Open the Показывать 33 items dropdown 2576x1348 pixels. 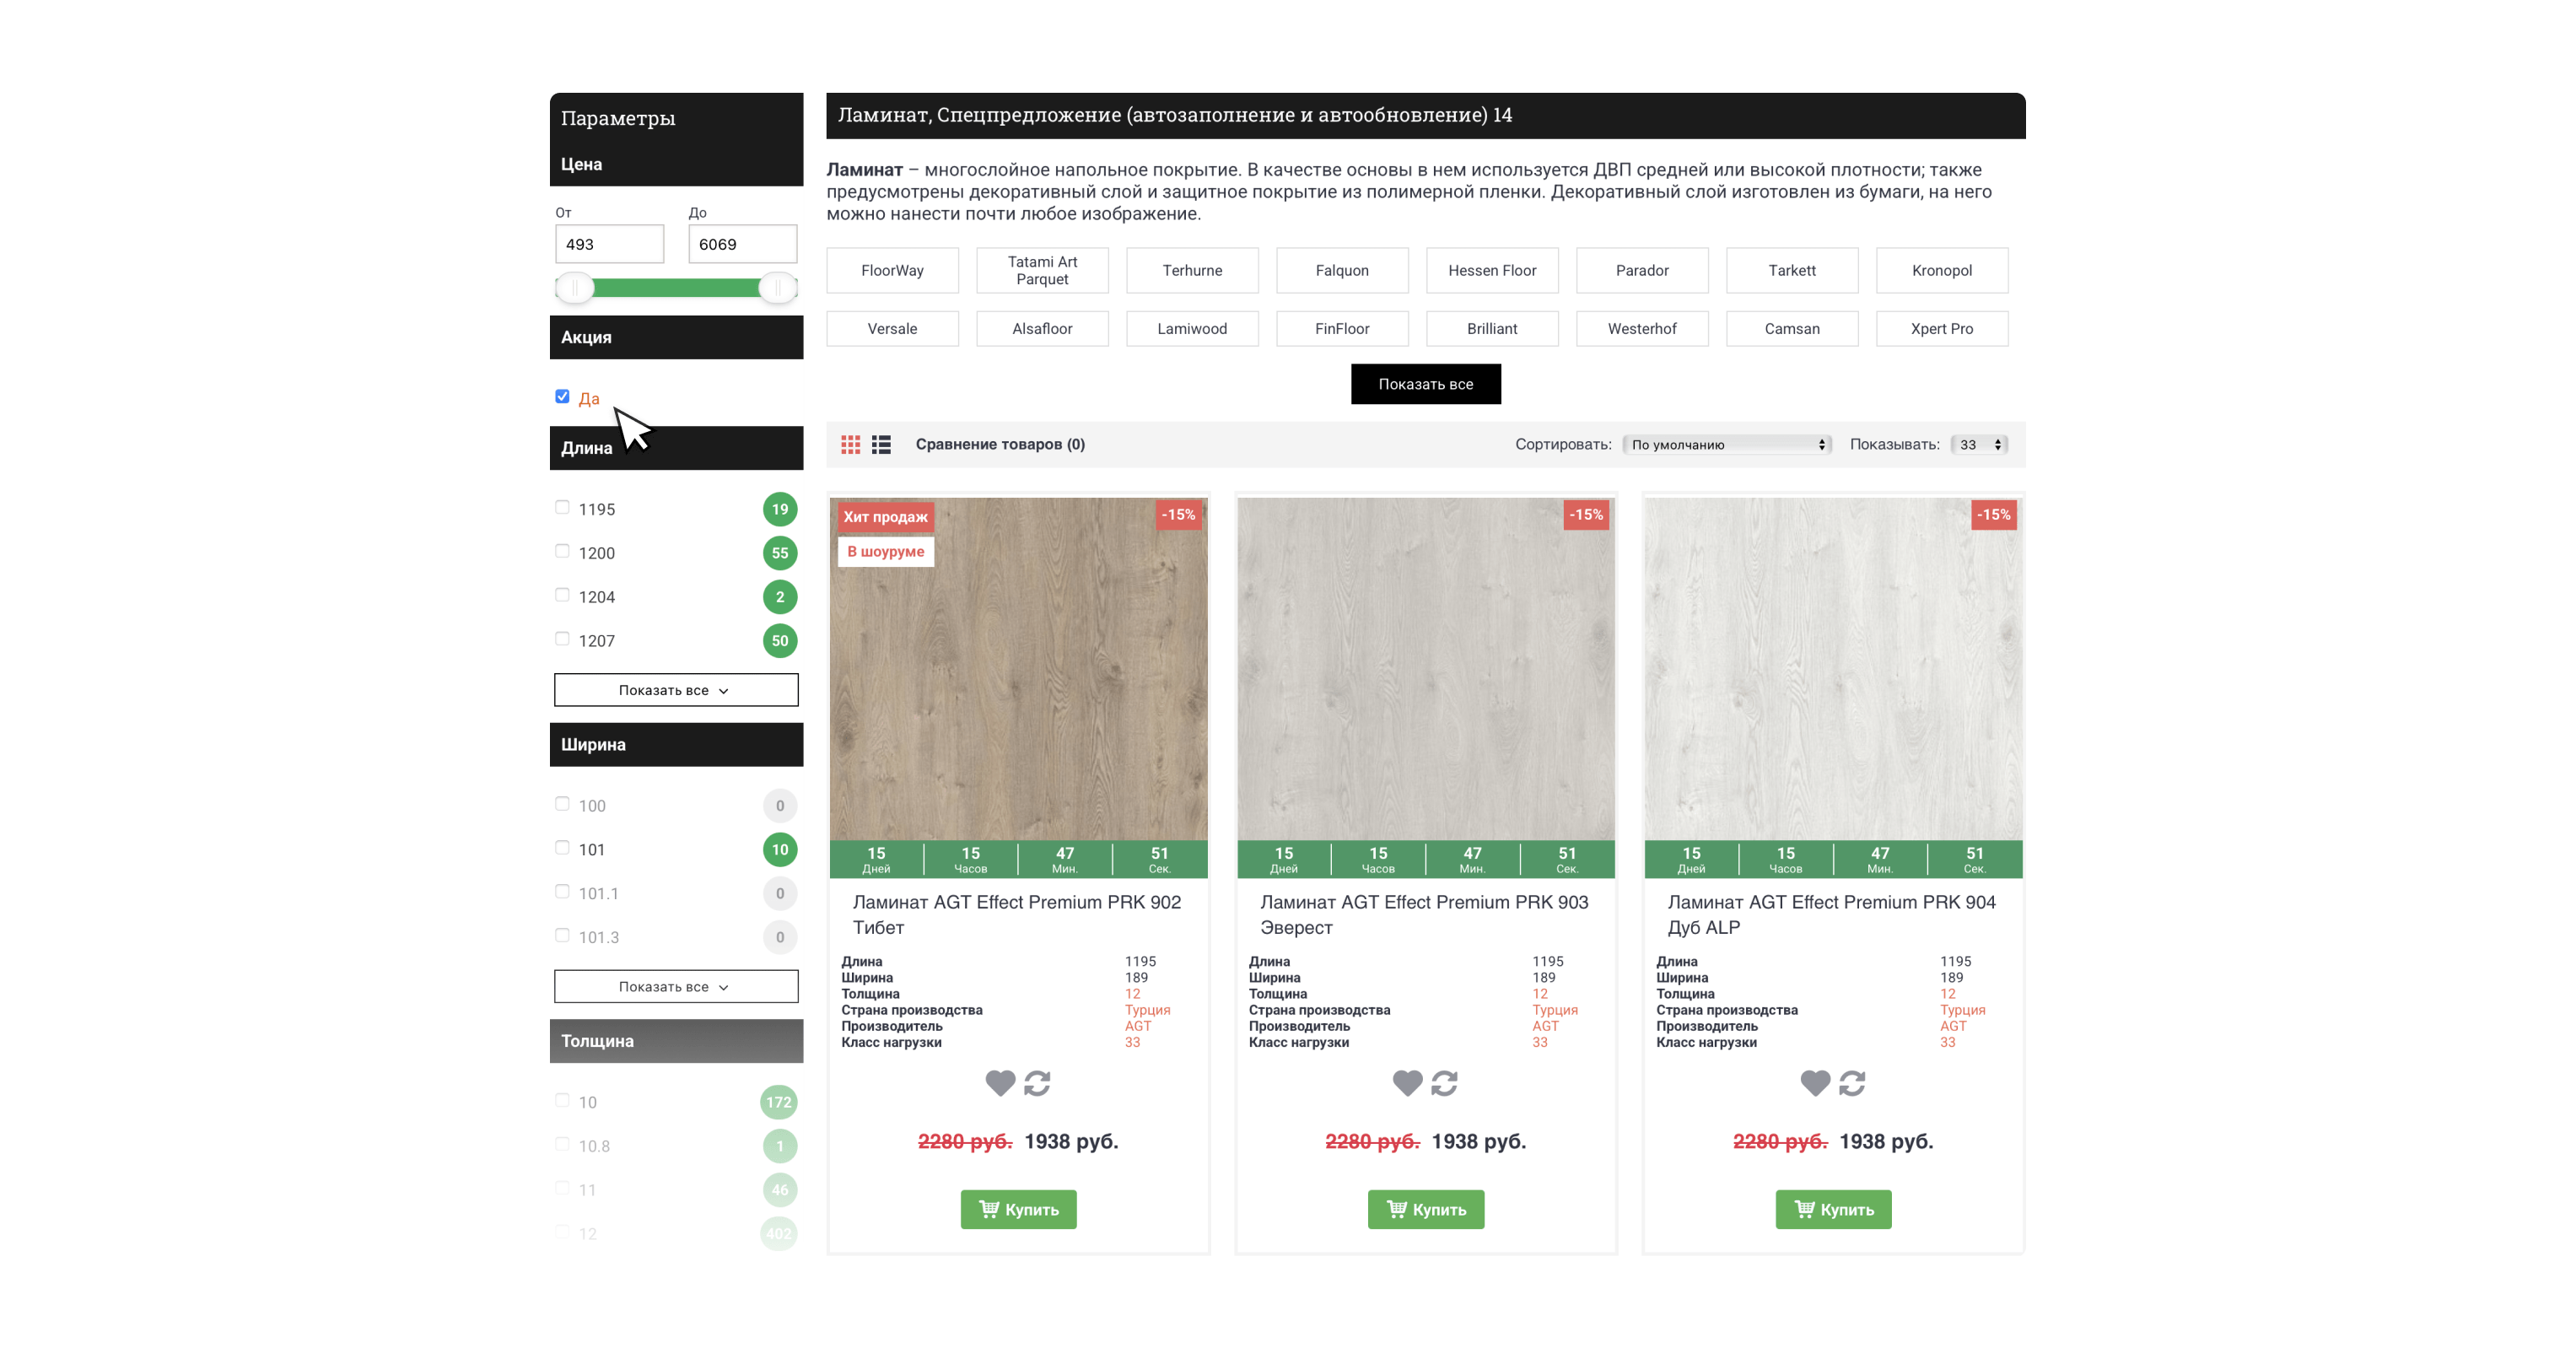tap(1980, 444)
